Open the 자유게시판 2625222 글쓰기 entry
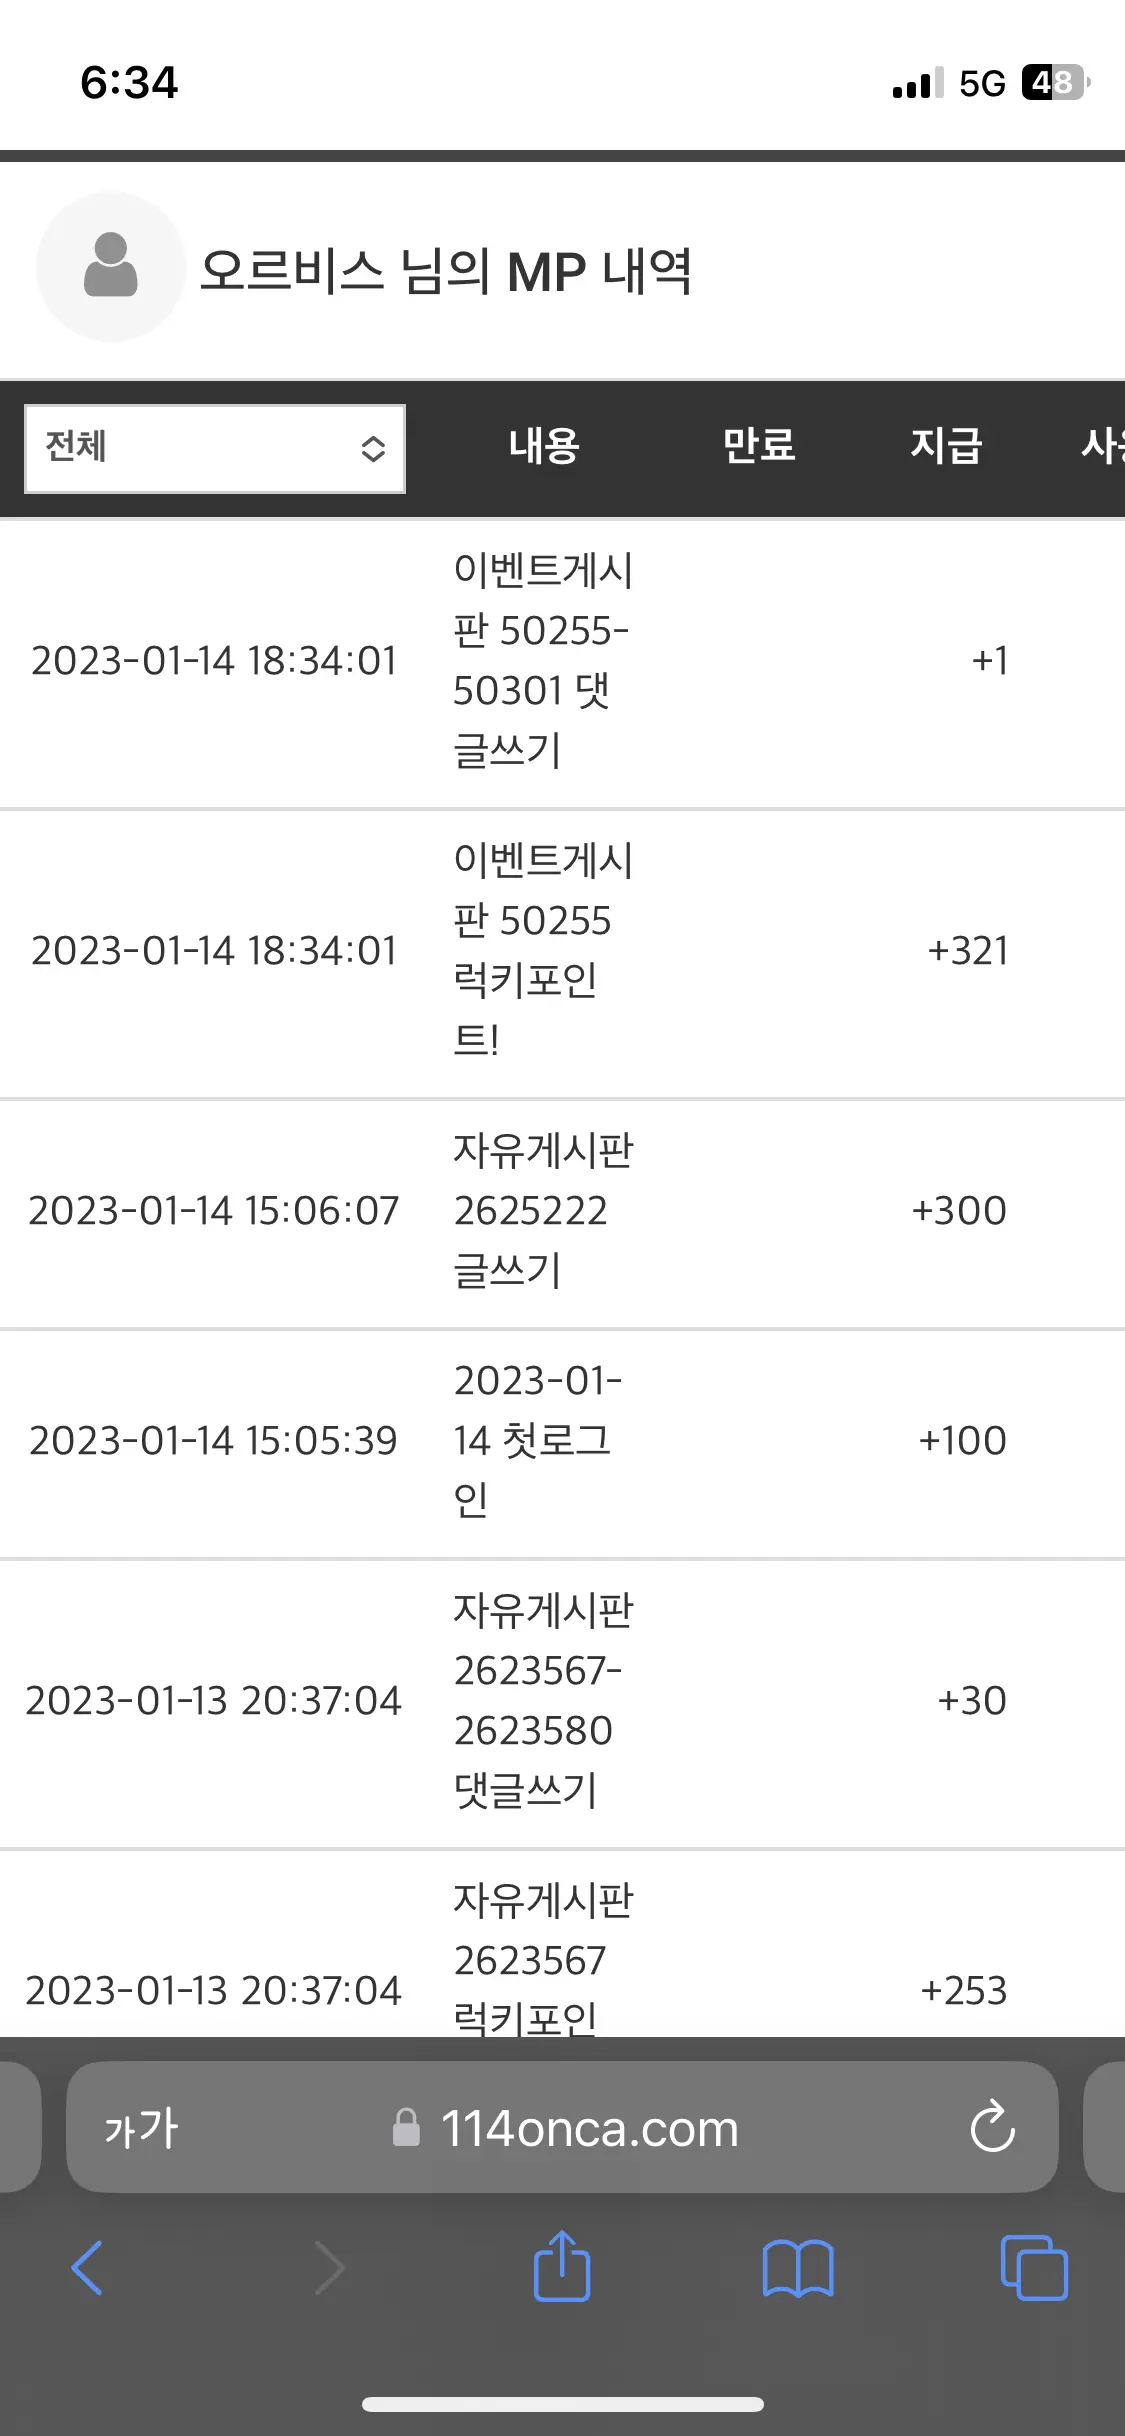Viewport: 1125px width, 2436px height. (543, 1211)
